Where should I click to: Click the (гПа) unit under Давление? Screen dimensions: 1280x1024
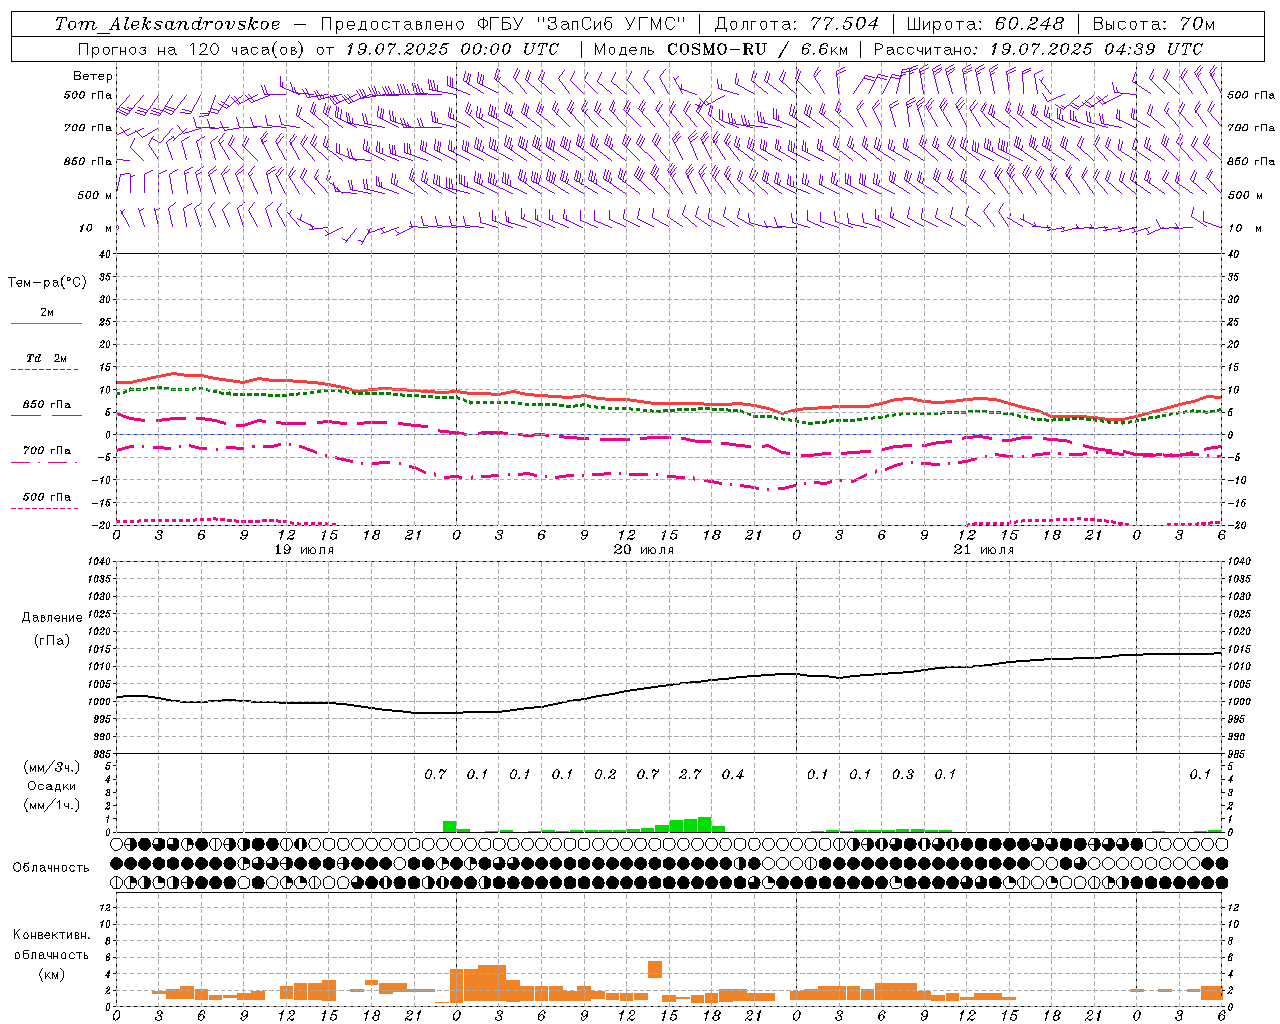52,640
